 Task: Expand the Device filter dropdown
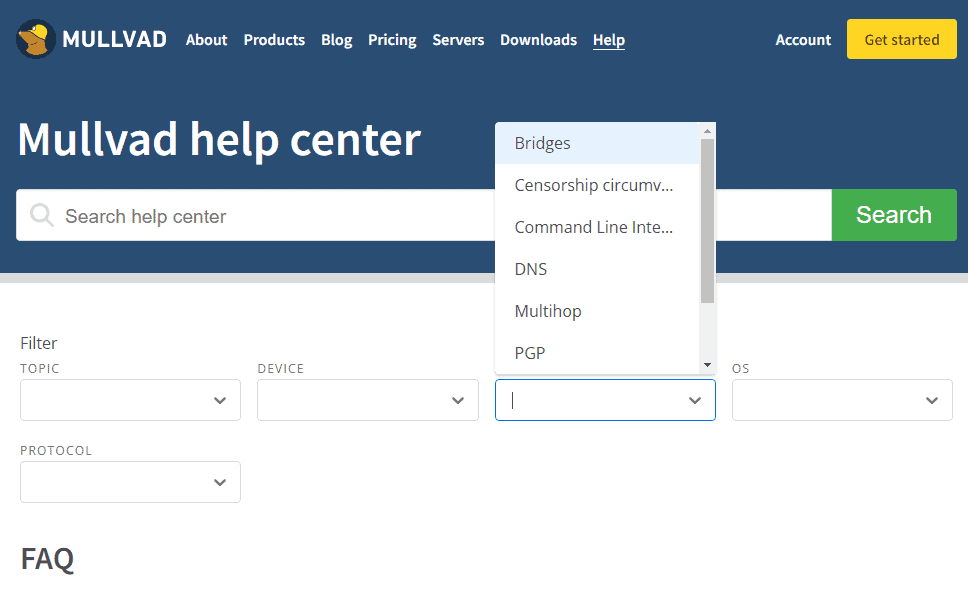click(x=367, y=400)
